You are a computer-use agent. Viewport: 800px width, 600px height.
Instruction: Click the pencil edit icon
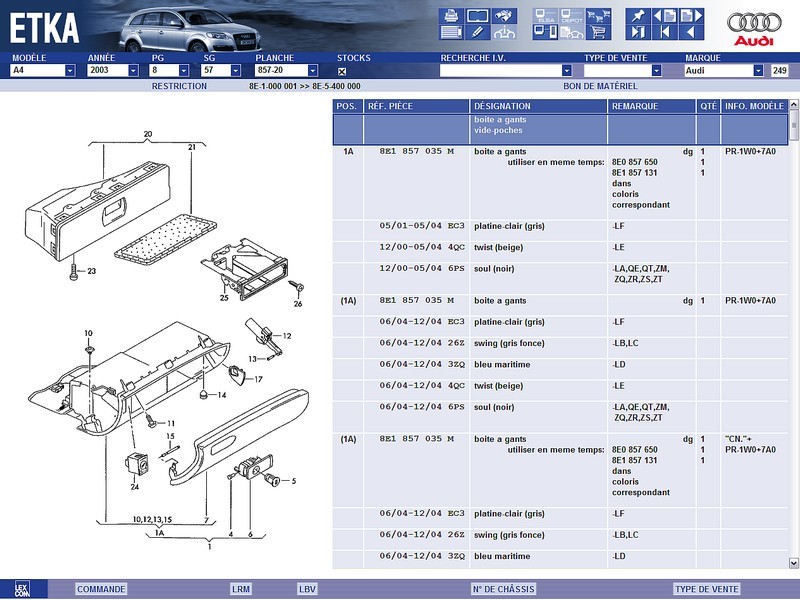pyautogui.click(x=478, y=32)
